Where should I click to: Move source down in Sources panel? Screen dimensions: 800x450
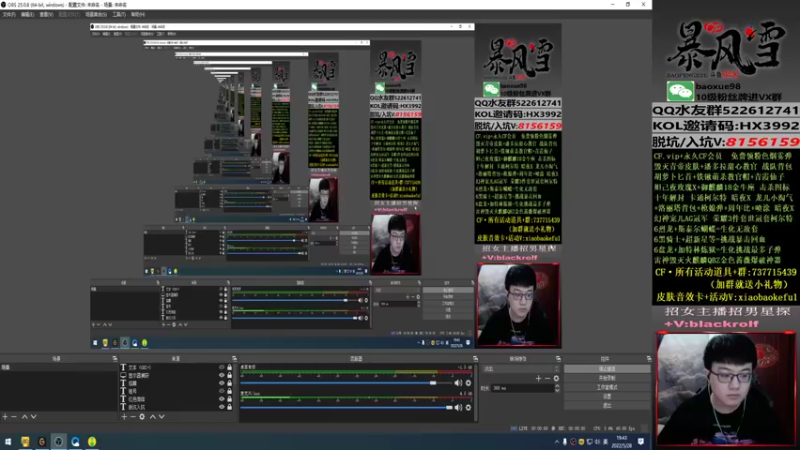point(161,417)
